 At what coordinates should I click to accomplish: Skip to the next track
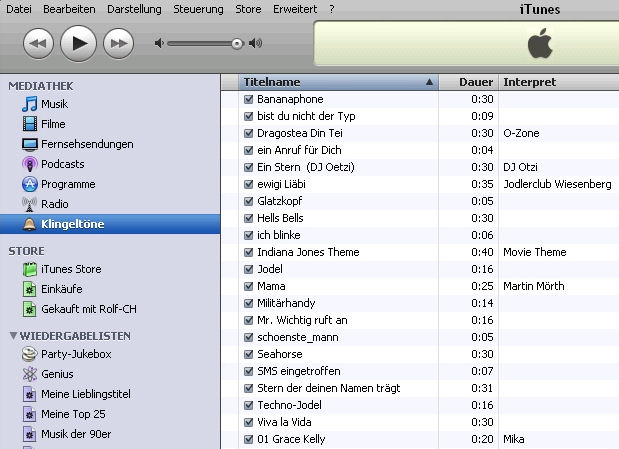pos(118,43)
